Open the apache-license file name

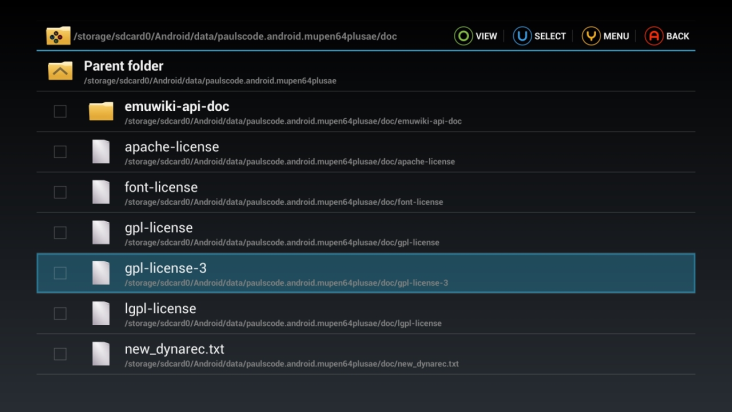click(x=172, y=147)
